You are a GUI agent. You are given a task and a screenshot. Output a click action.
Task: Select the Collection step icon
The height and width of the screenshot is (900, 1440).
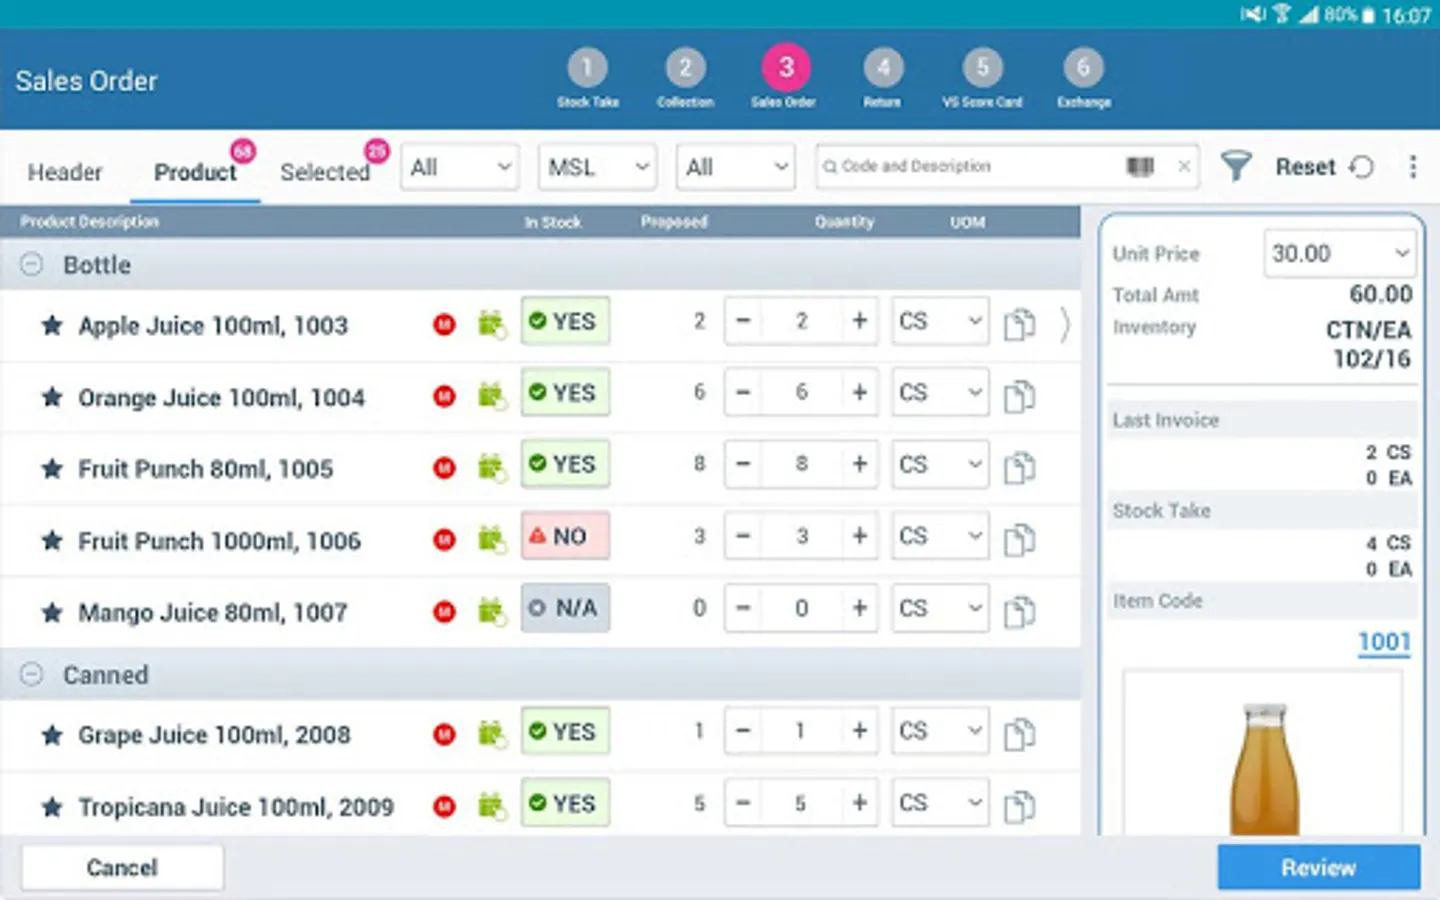[686, 68]
